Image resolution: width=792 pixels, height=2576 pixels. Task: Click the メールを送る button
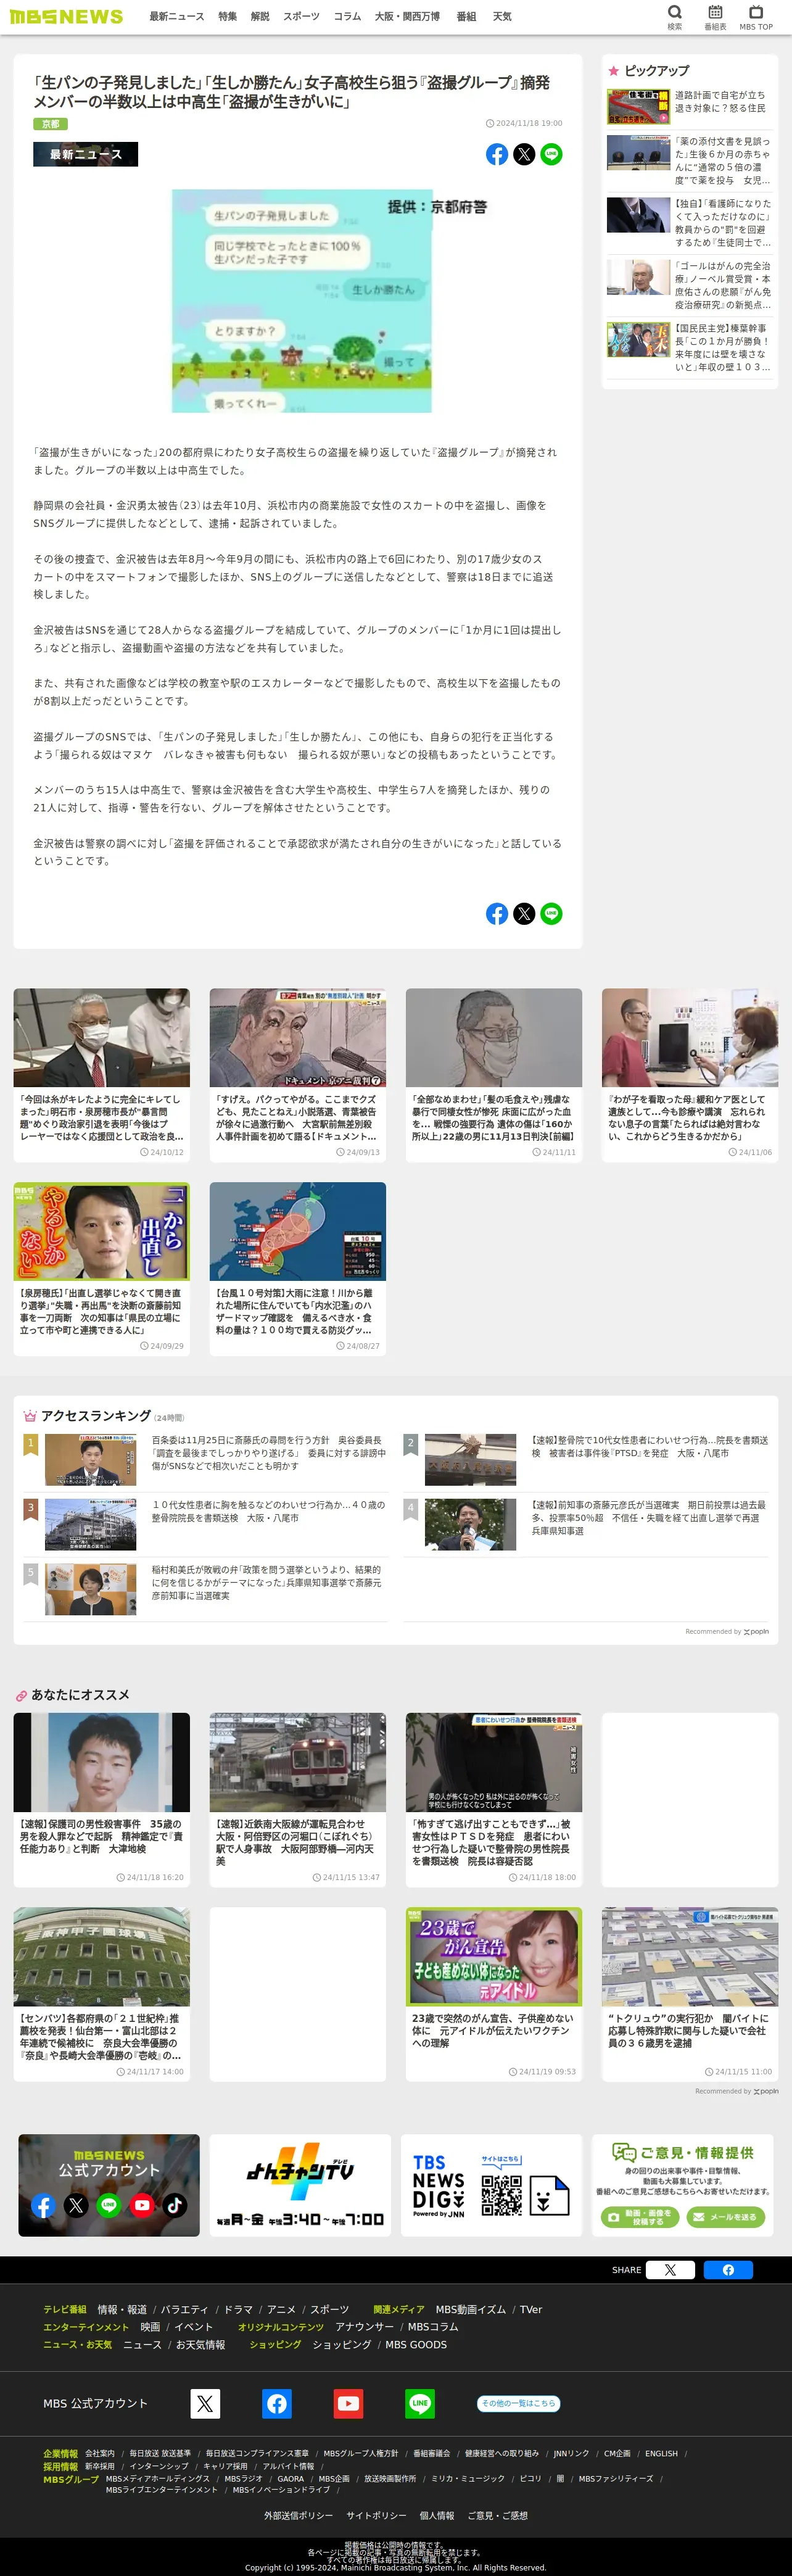click(726, 2217)
